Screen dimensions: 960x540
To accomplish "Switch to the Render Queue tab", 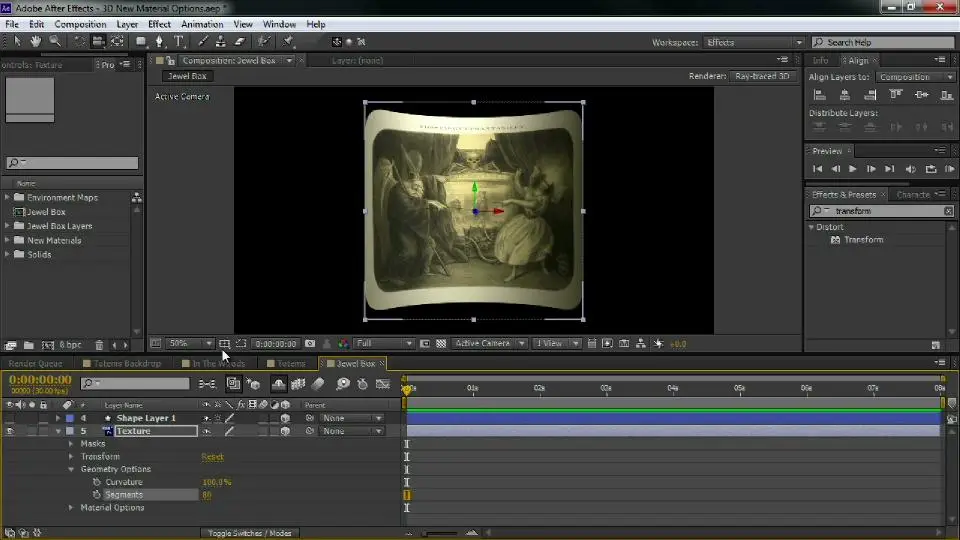I will click(36, 364).
